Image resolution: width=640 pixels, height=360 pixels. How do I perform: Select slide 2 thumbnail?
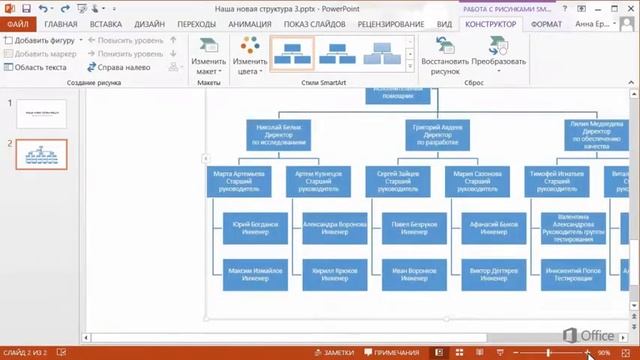[x=41, y=155]
